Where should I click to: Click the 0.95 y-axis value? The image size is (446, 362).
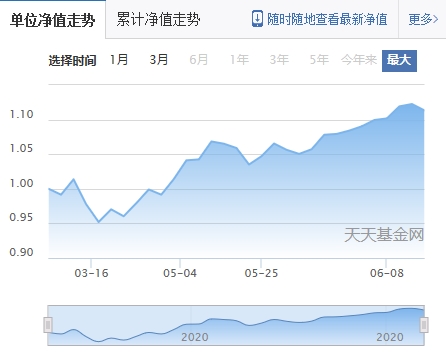click(22, 217)
